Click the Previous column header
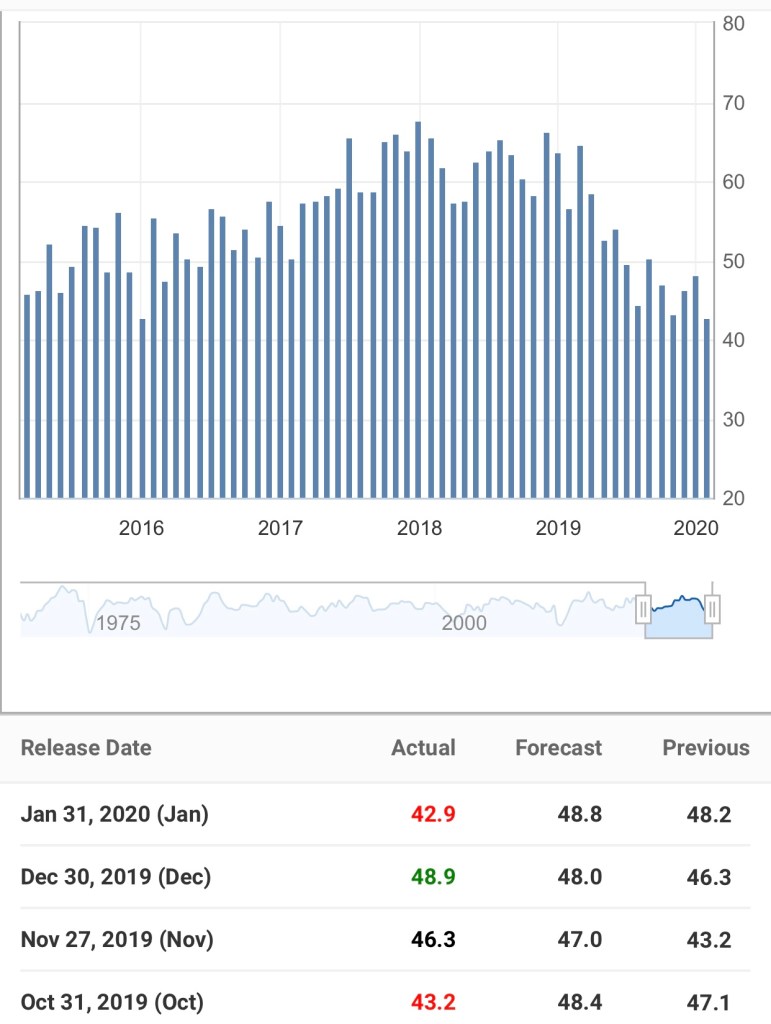The image size is (771, 1024). pos(705,748)
